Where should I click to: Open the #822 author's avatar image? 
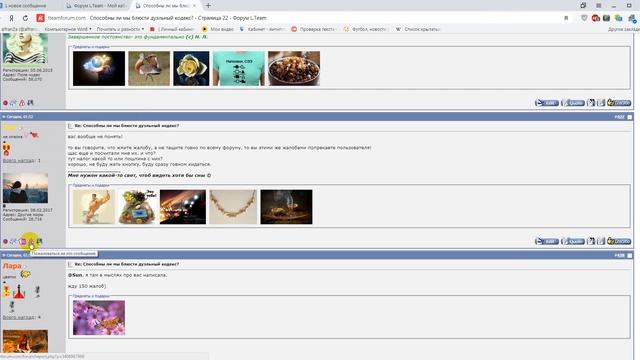(25, 188)
